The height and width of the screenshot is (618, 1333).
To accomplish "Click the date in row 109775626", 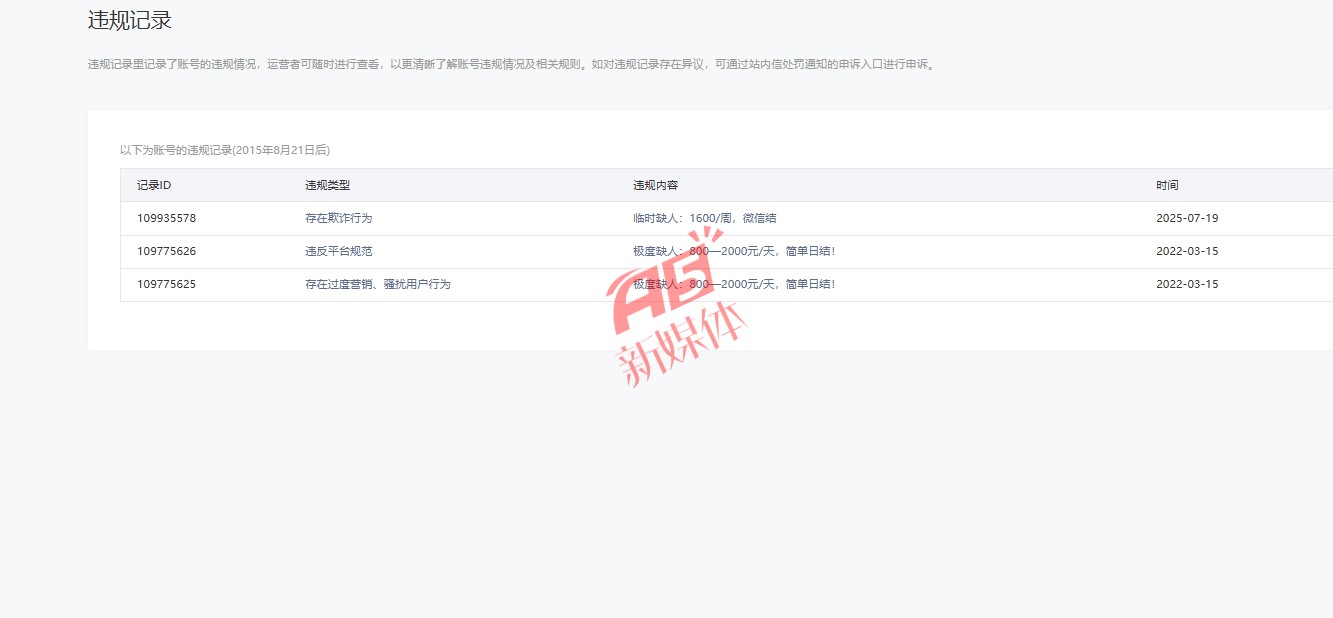I will pyautogui.click(x=1187, y=251).
